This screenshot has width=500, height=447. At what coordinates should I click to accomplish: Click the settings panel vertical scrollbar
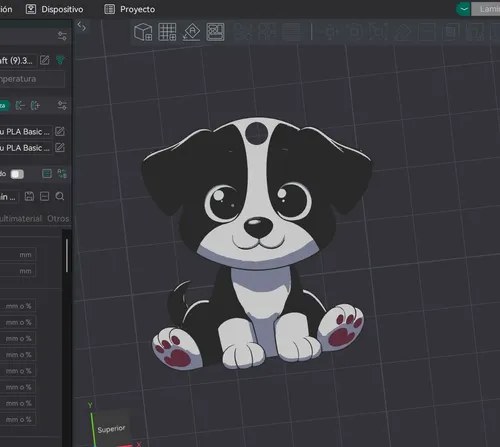coord(67,255)
